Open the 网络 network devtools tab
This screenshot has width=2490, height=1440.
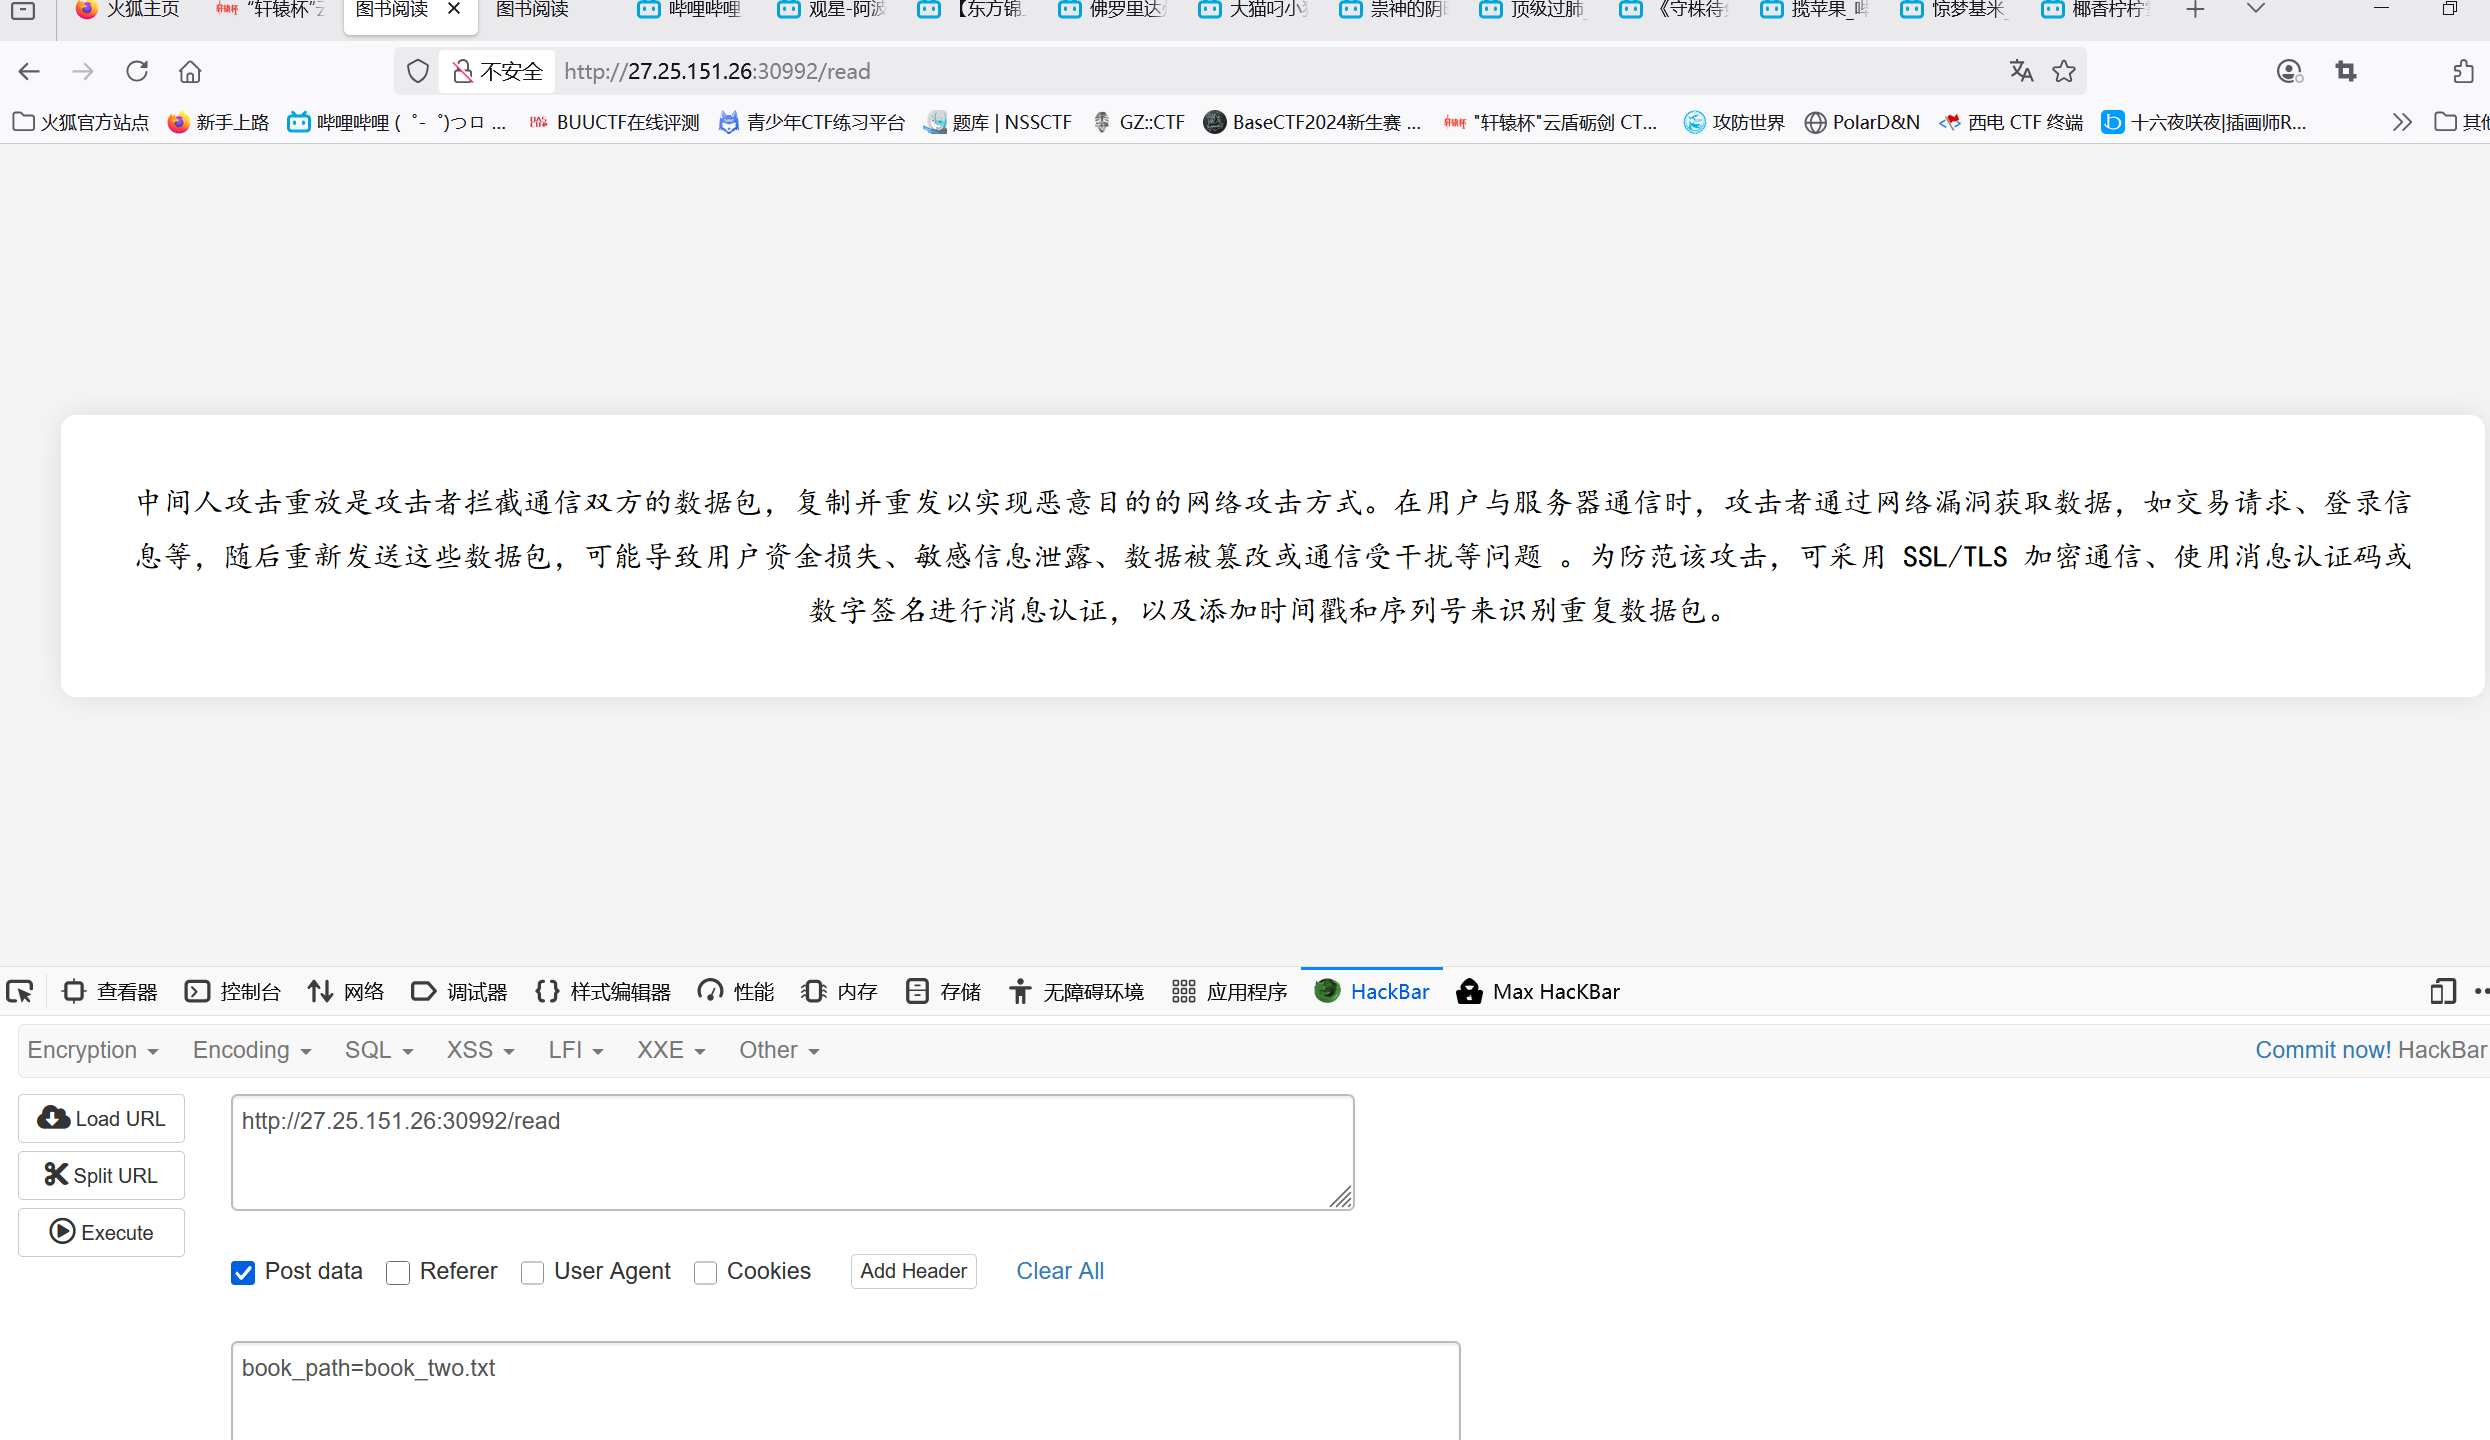[x=346, y=991]
